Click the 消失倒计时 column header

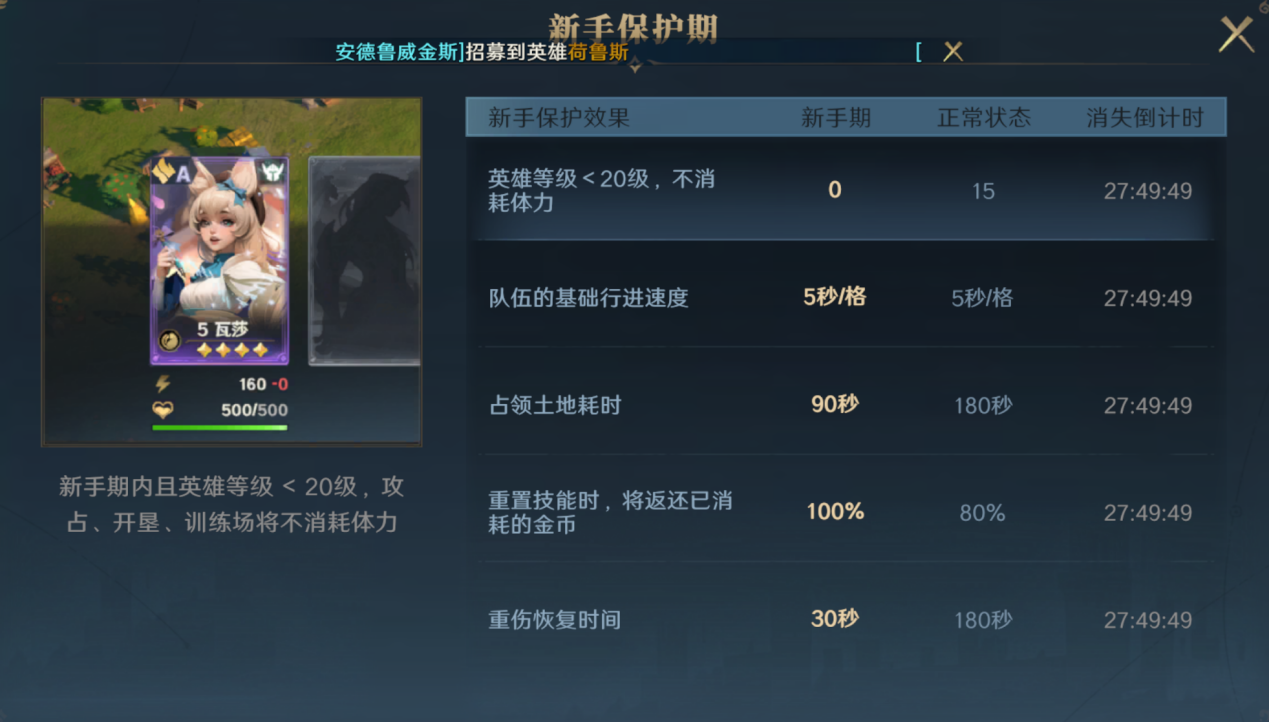point(1145,117)
